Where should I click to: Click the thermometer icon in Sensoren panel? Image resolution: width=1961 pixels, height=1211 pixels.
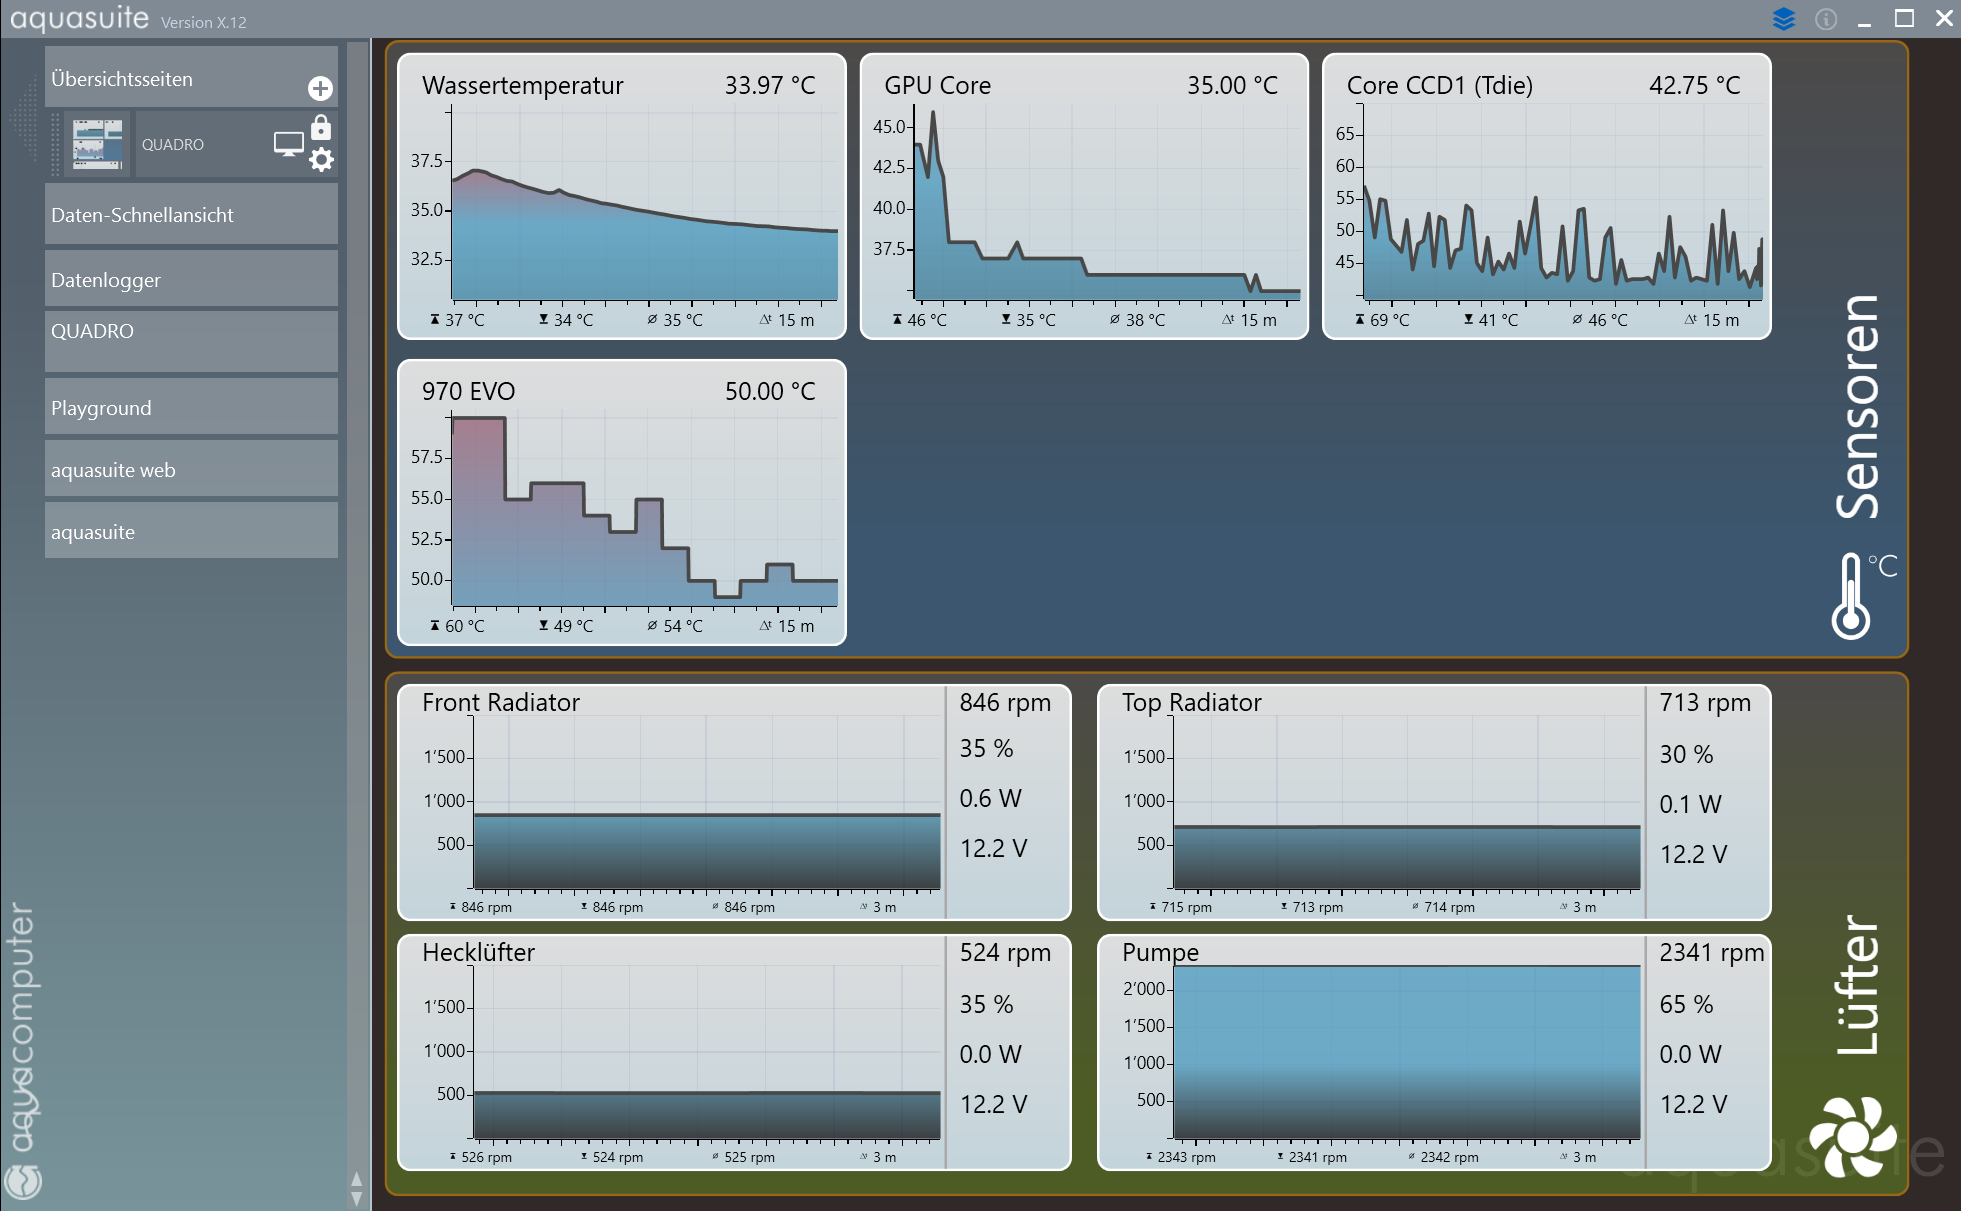(x=1851, y=596)
